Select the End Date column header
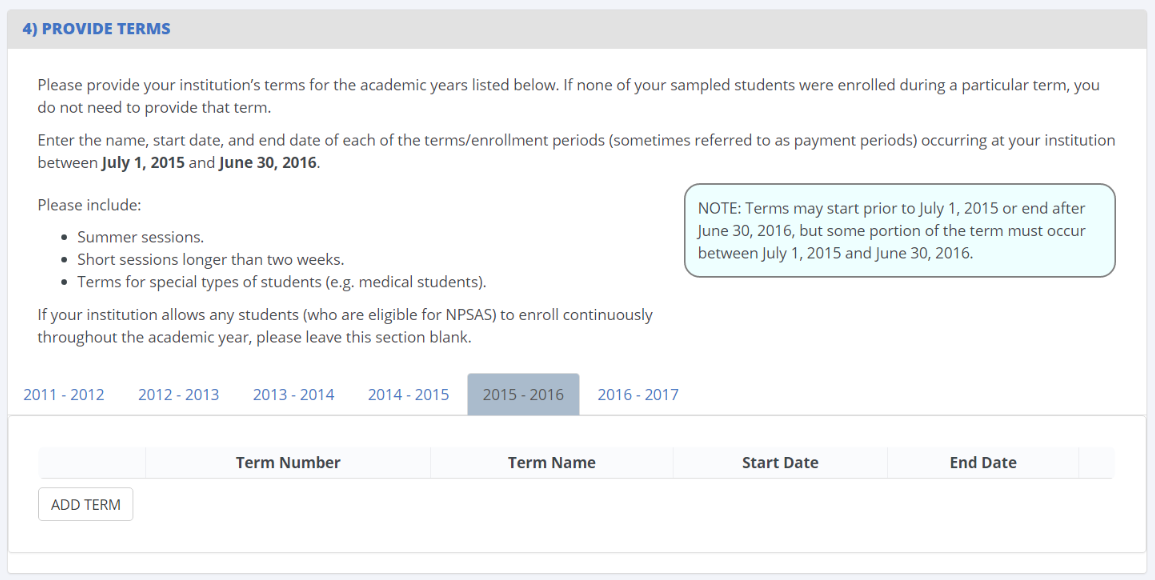This screenshot has height=580, width=1155. [x=983, y=463]
